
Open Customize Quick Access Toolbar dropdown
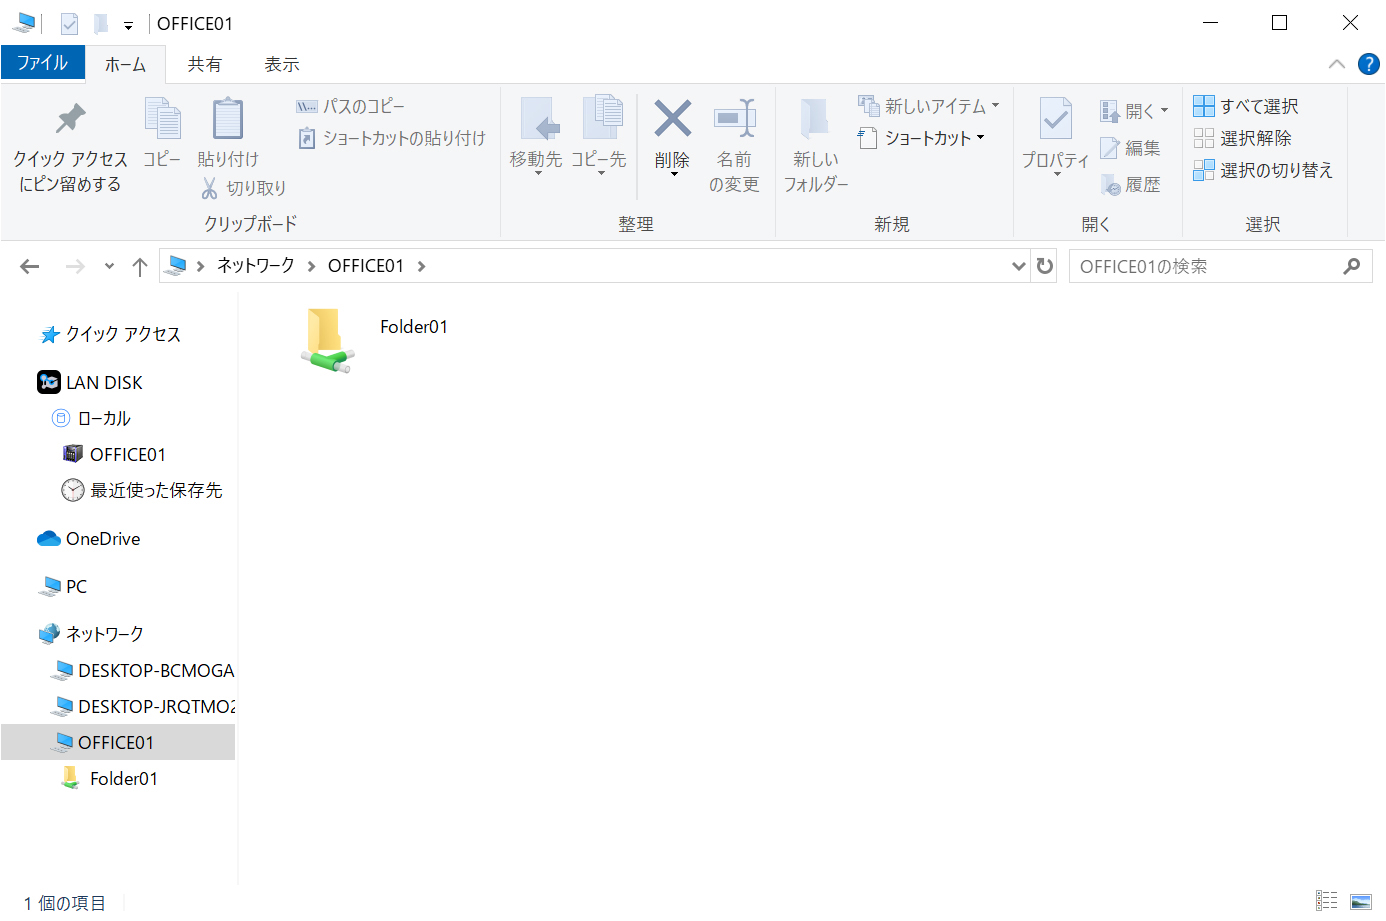(128, 25)
